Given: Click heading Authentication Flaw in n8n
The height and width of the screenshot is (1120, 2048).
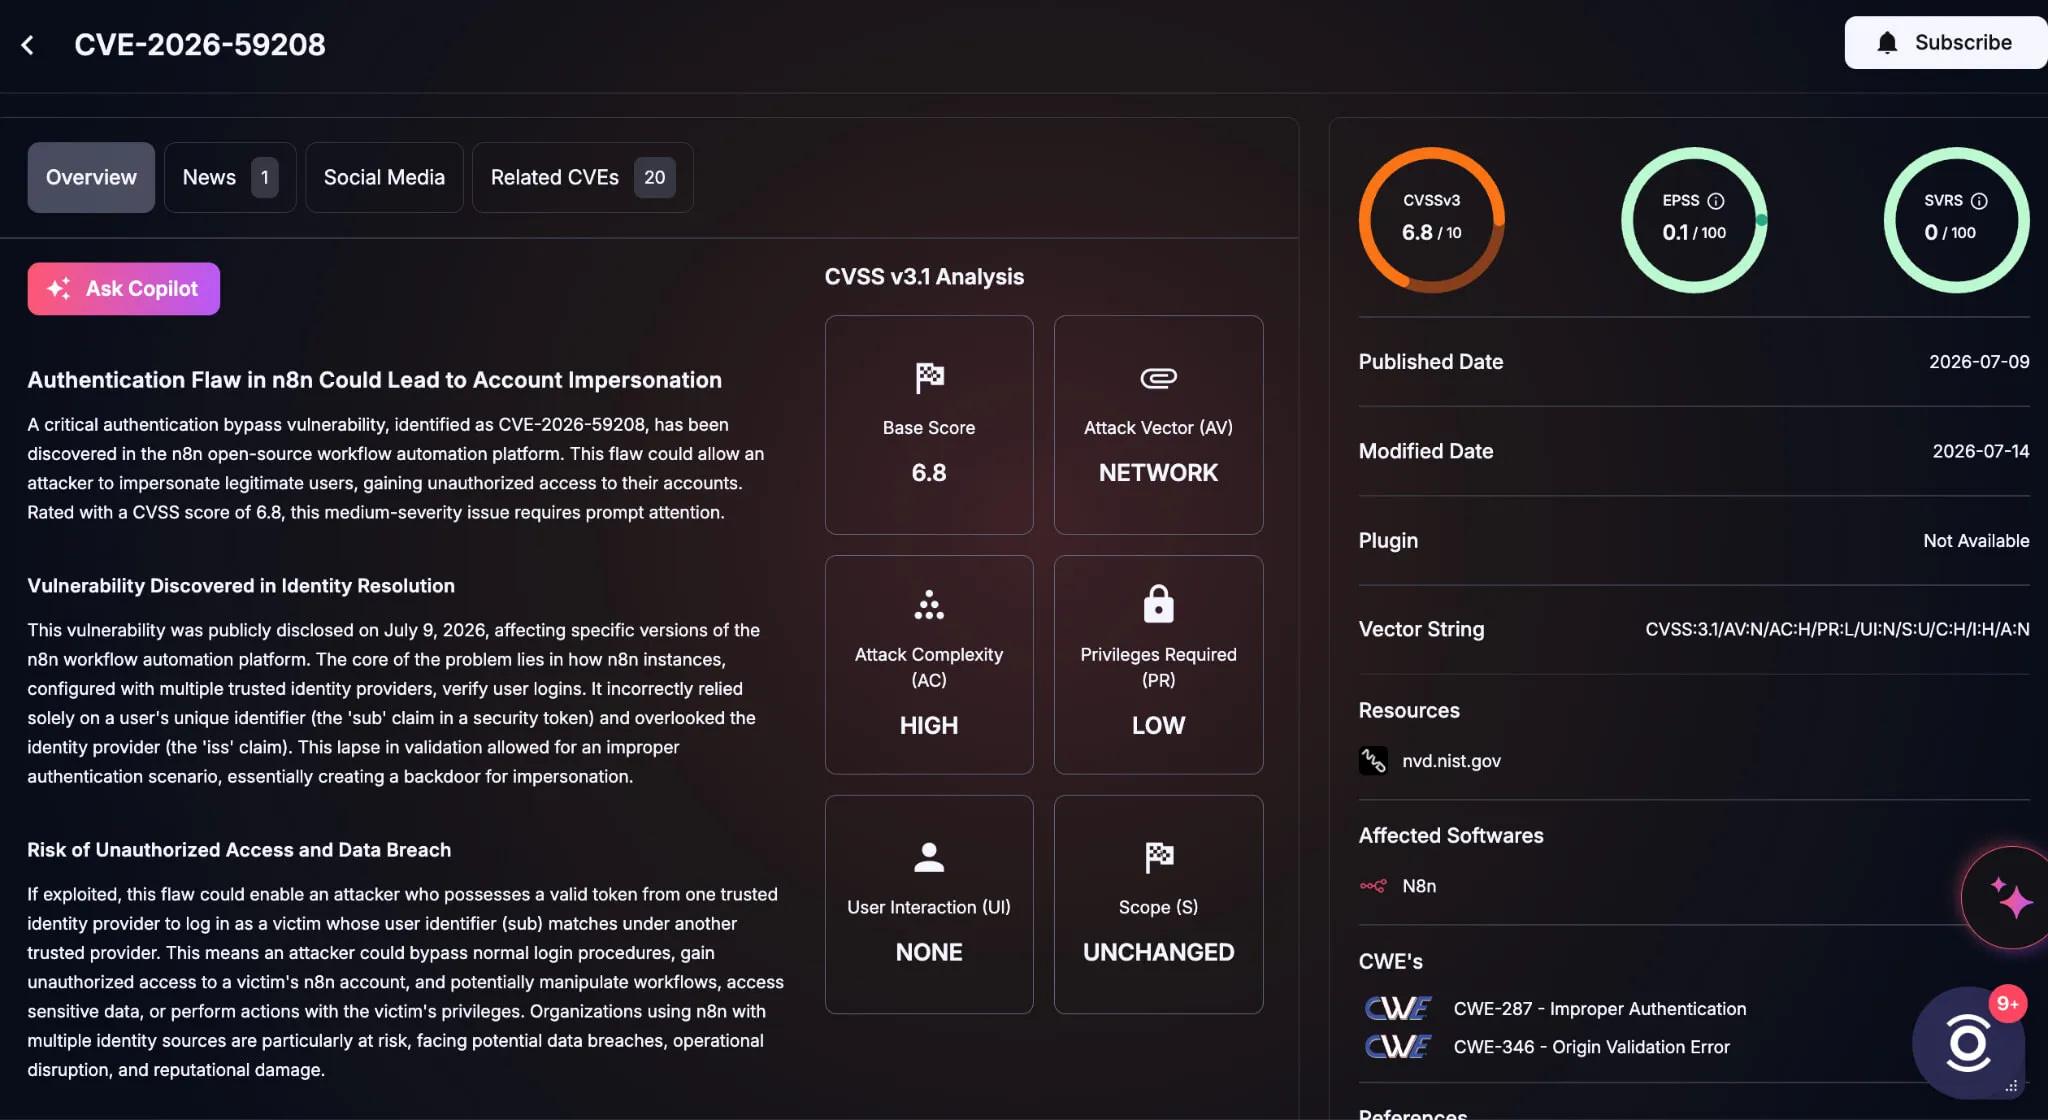Looking at the screenshot, I should [374, 380].
